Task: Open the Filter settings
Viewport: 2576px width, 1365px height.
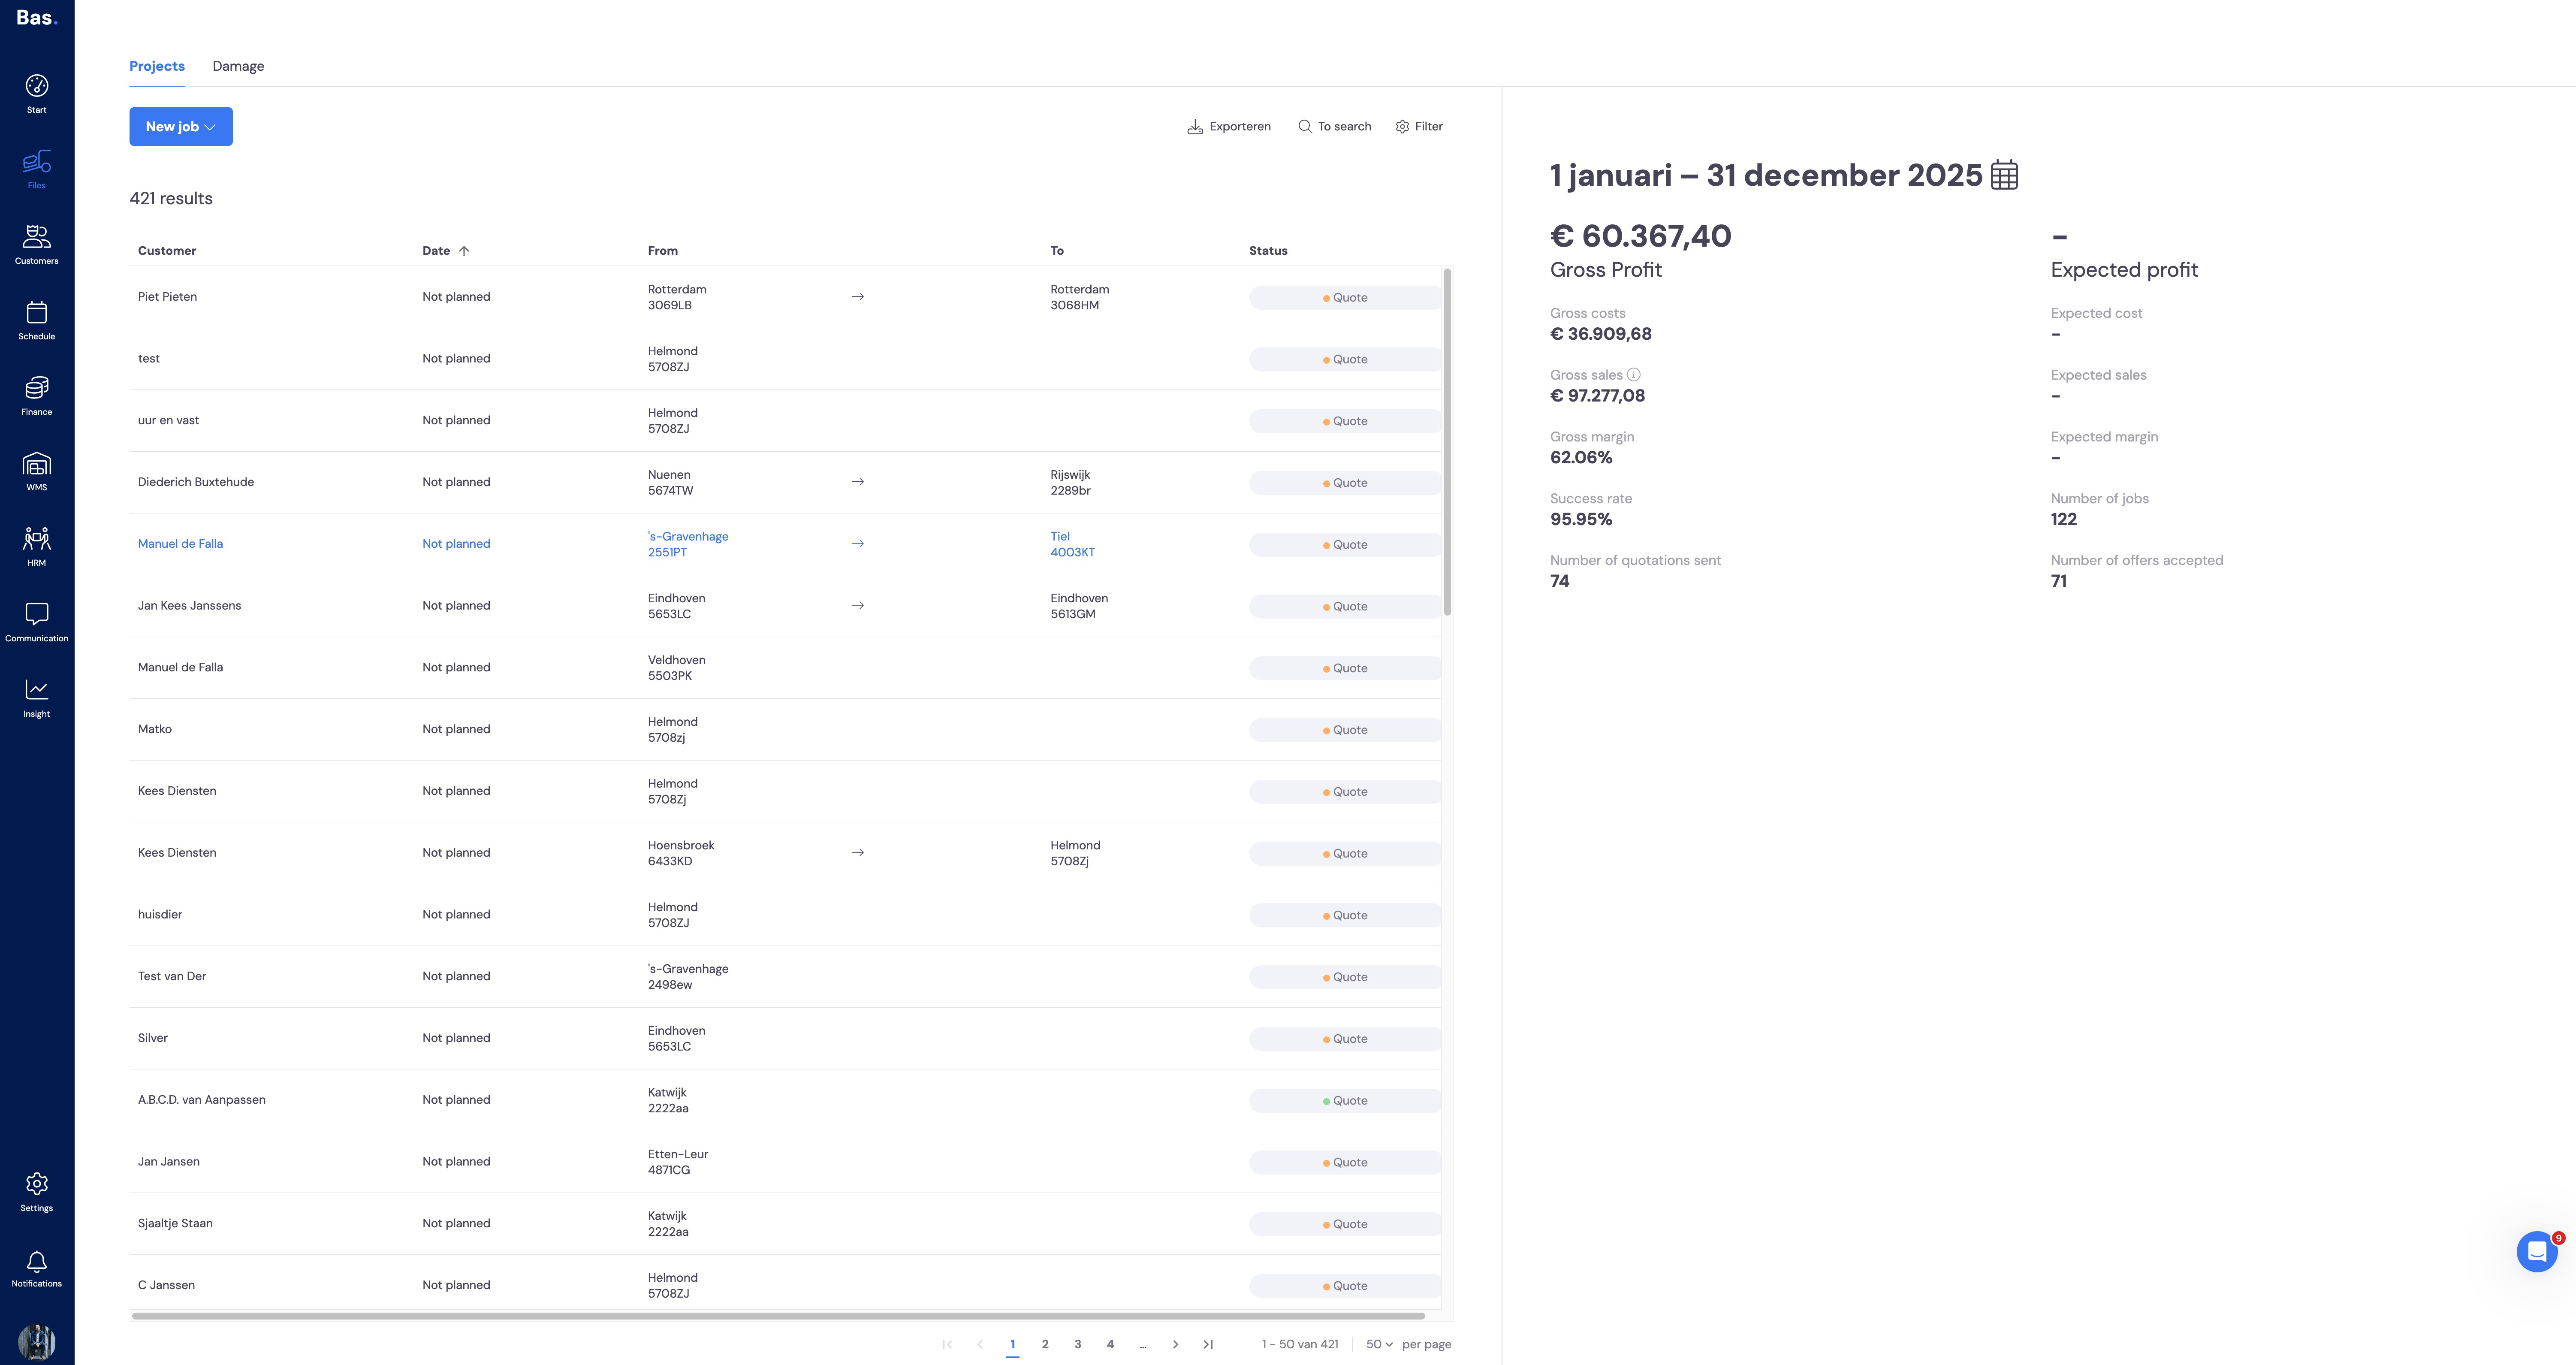Action: pyautogui.click(x=1419, y=127)
